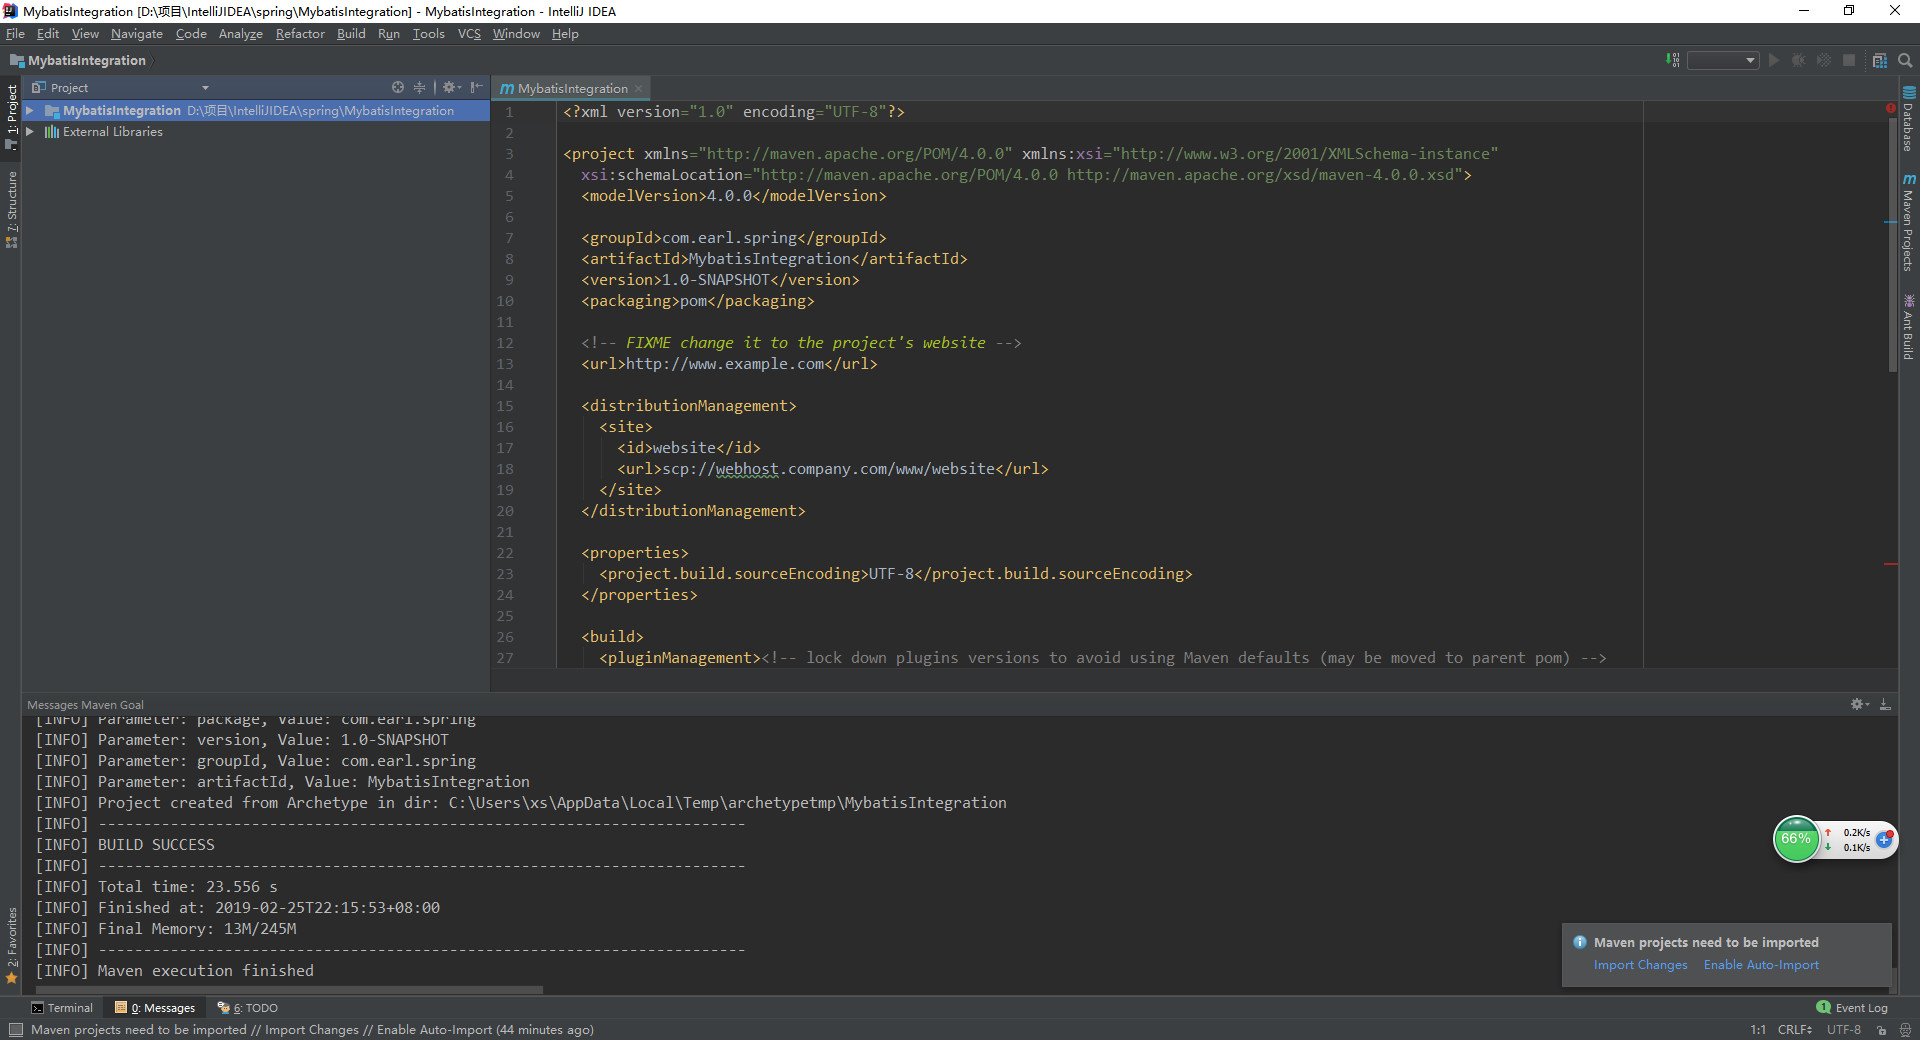1920x1040 pixels.
Task: Open the 0: Messages tool window tab
Action: coord(155,1008)
